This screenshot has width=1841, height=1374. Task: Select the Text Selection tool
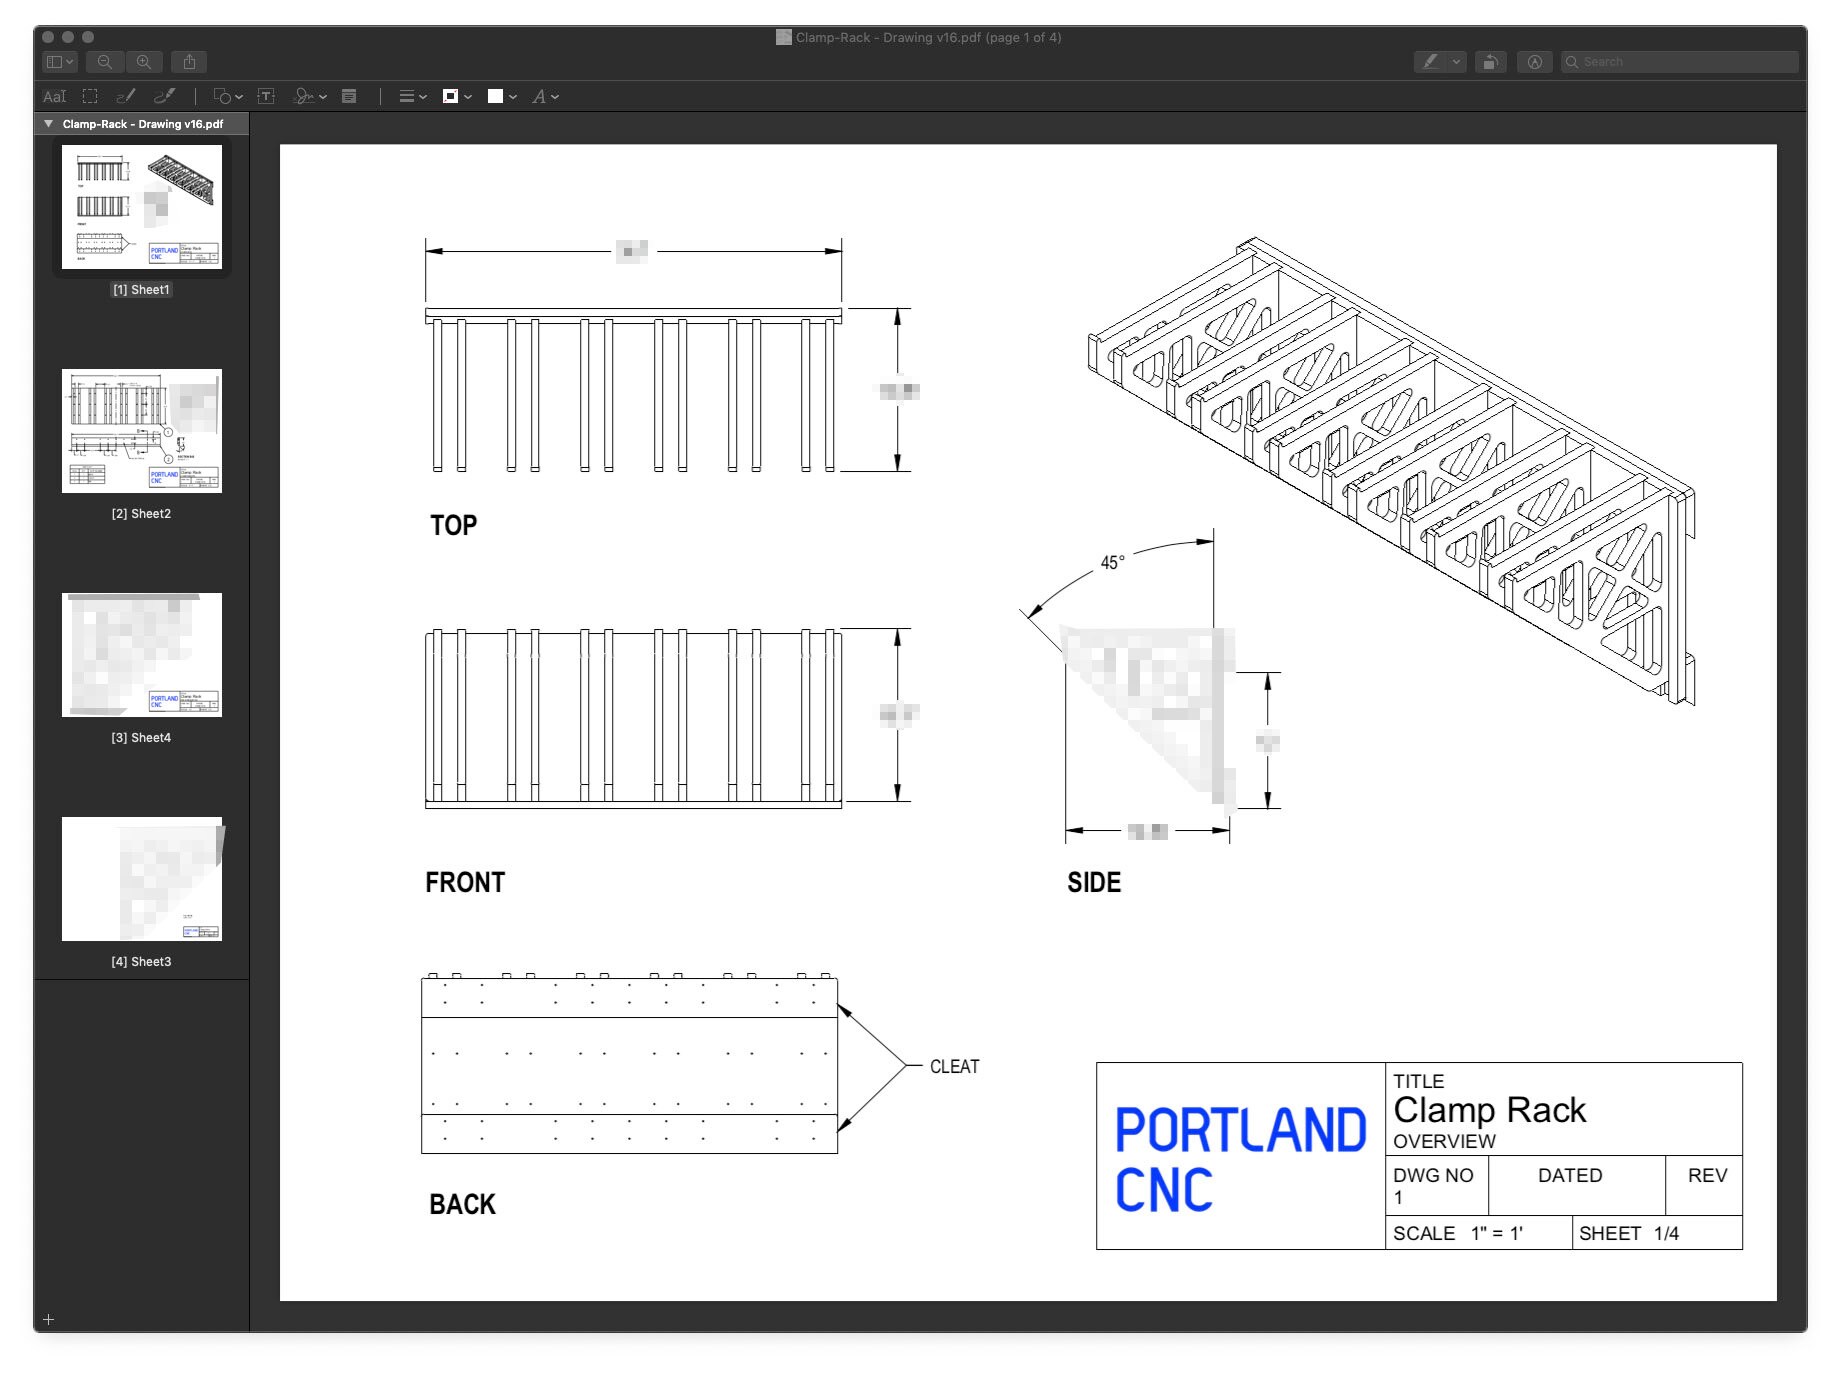56,96
